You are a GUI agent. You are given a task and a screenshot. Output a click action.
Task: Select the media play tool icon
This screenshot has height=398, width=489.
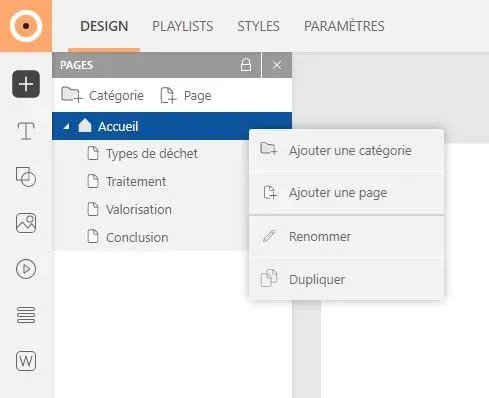tap(26, 269)
